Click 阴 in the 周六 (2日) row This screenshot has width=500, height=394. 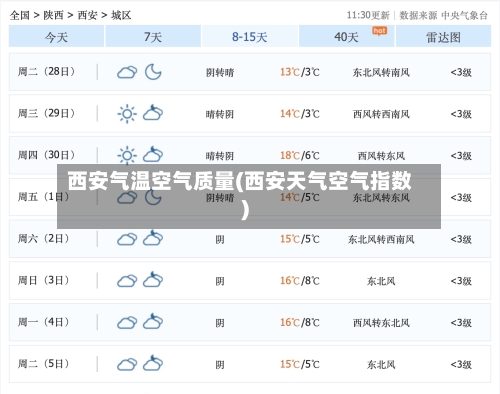click(x=220, y=239)
